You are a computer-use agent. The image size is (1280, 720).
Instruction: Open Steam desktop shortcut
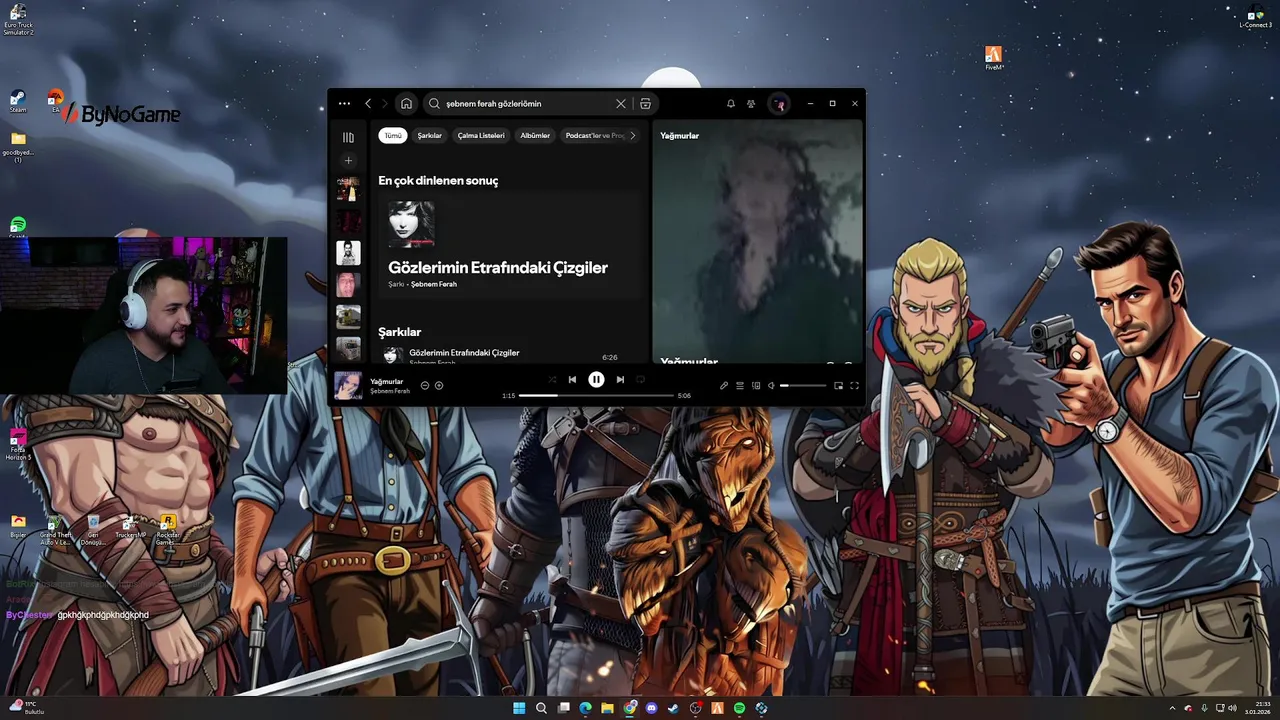(x=18, y=102)
